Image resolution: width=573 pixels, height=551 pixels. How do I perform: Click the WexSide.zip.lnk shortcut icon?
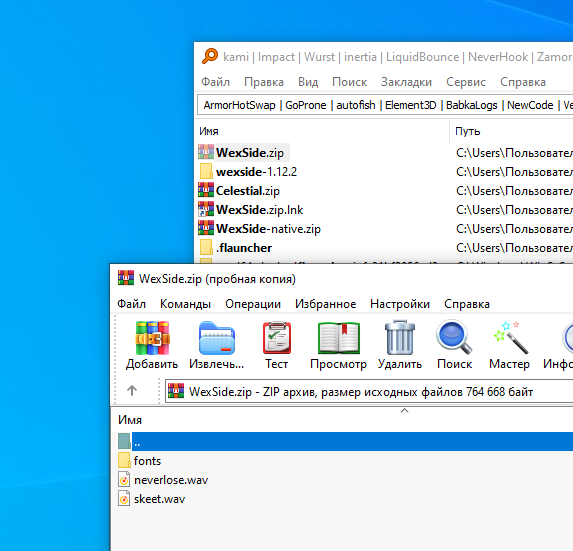coord(206,209)
